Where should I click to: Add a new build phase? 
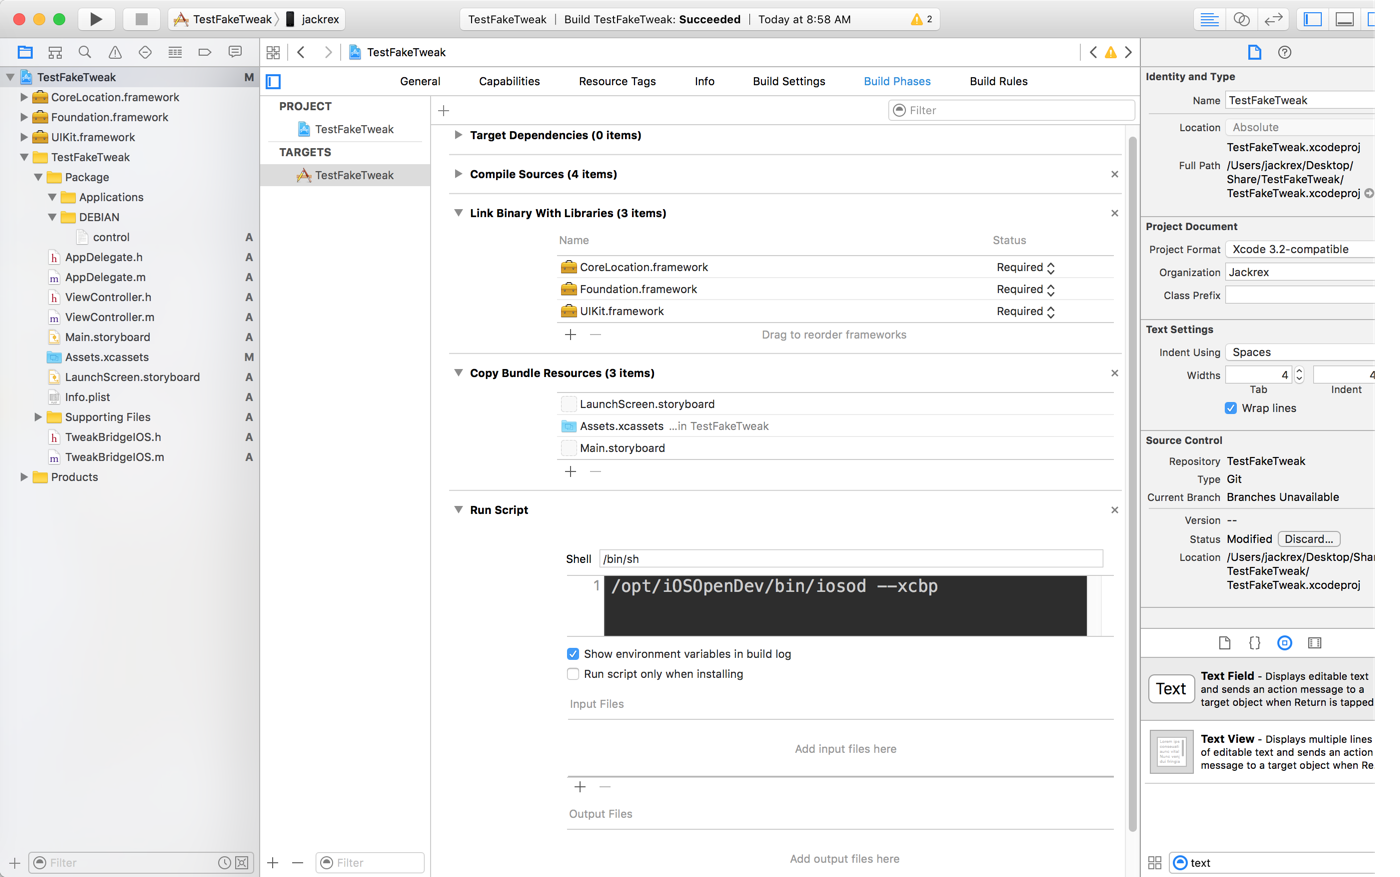point(444,110)
